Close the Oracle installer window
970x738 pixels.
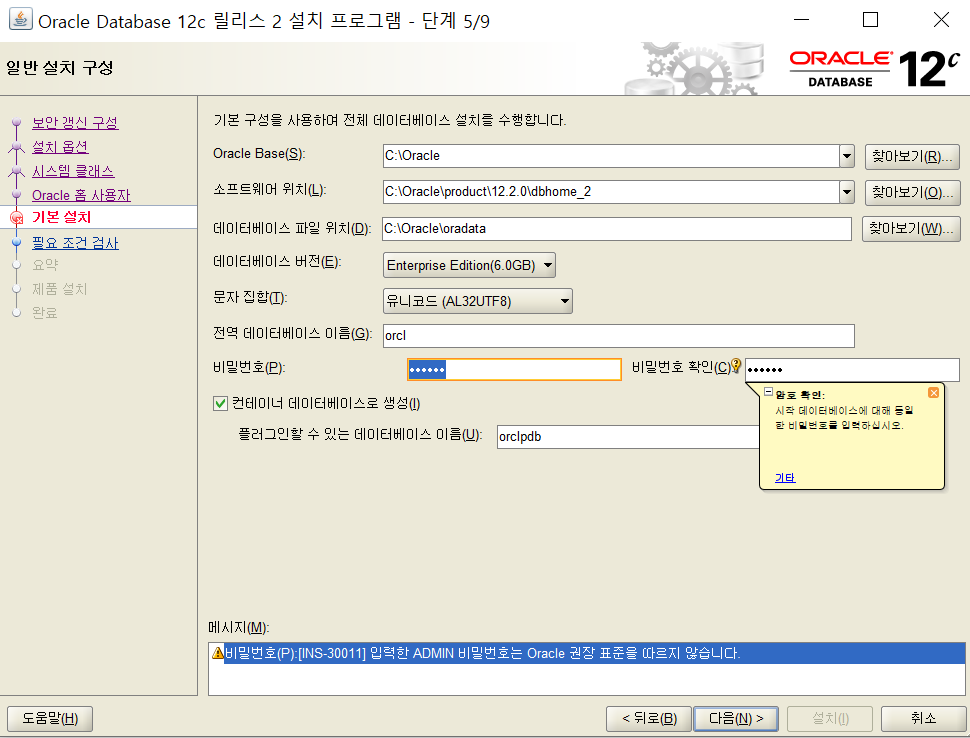click(x=941, y=20)
